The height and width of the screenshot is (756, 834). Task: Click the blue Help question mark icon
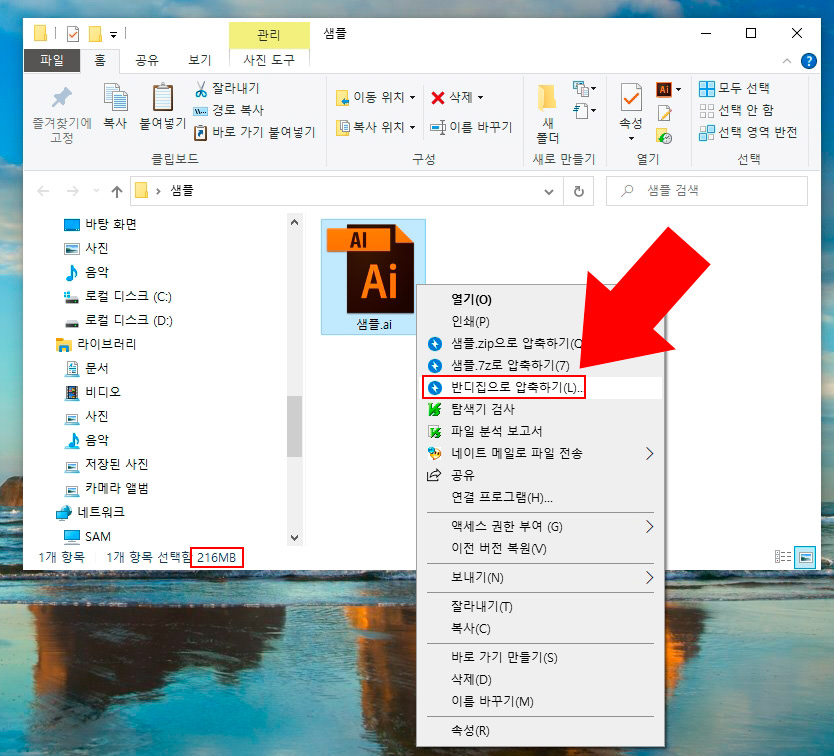808,61
